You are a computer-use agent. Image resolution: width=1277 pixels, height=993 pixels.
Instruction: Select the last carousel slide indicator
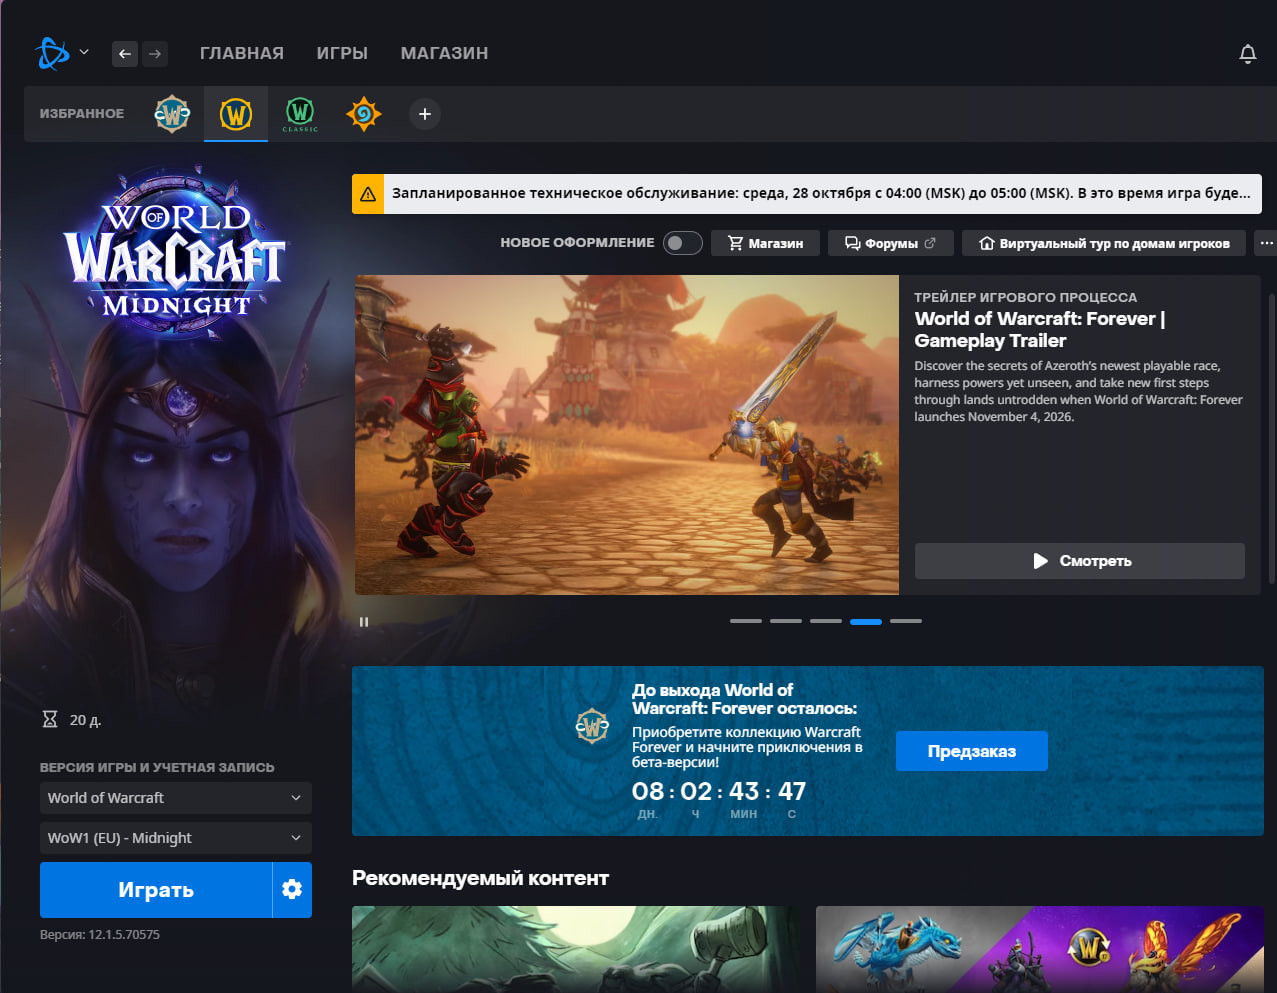pyautogui.click(x=906, y=621)
